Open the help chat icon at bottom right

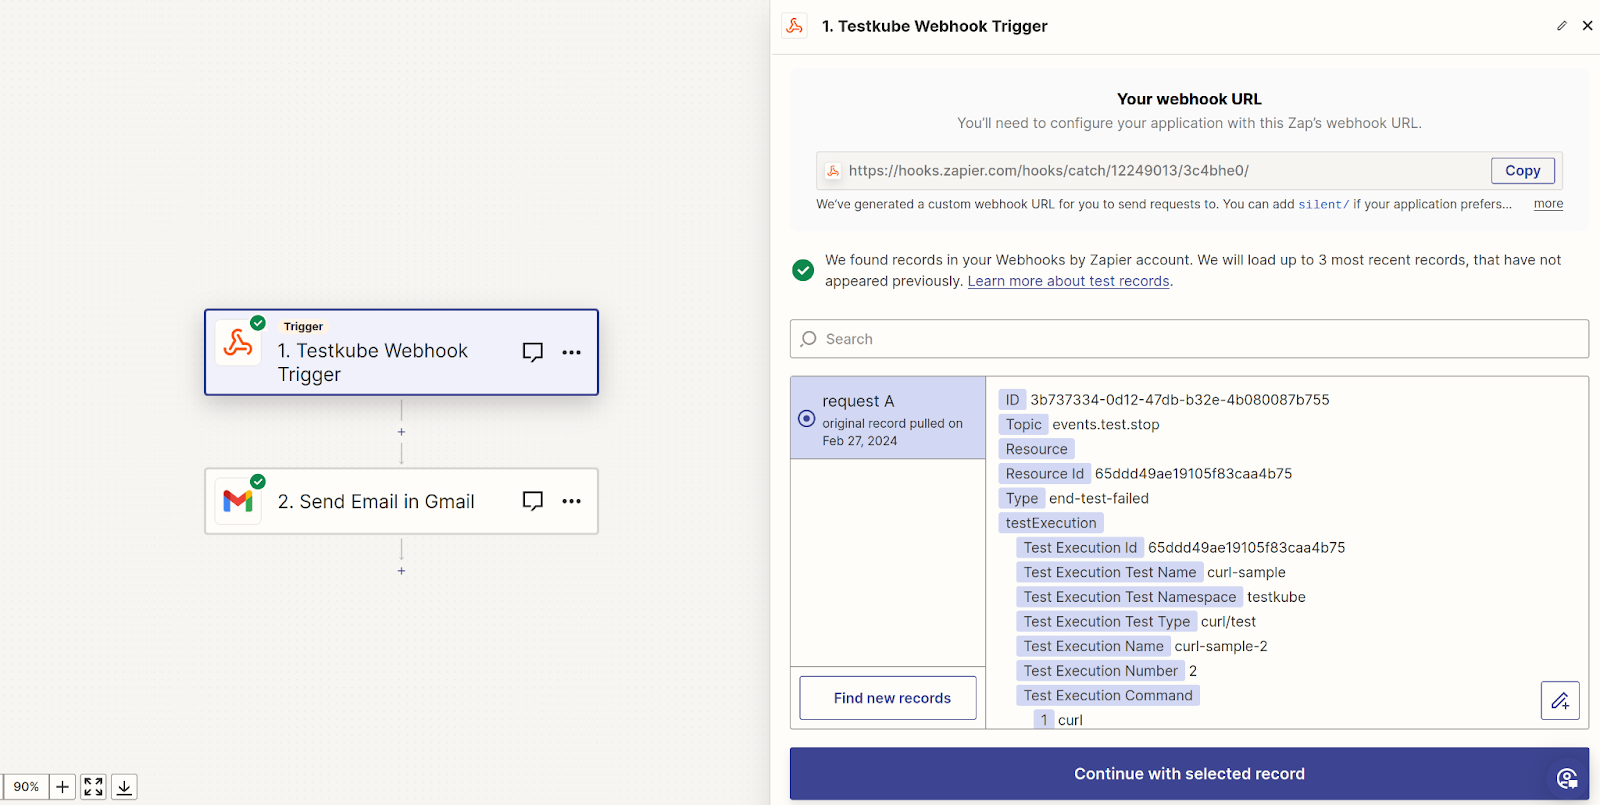(1567, 778)
